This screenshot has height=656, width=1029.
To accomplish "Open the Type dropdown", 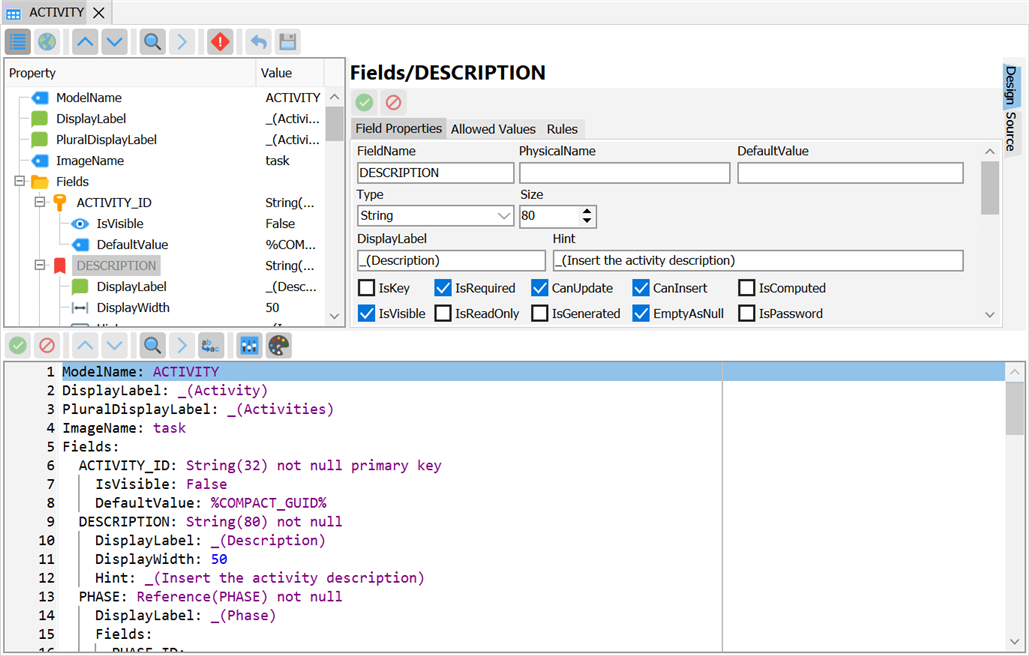I will tap(504, 216).
